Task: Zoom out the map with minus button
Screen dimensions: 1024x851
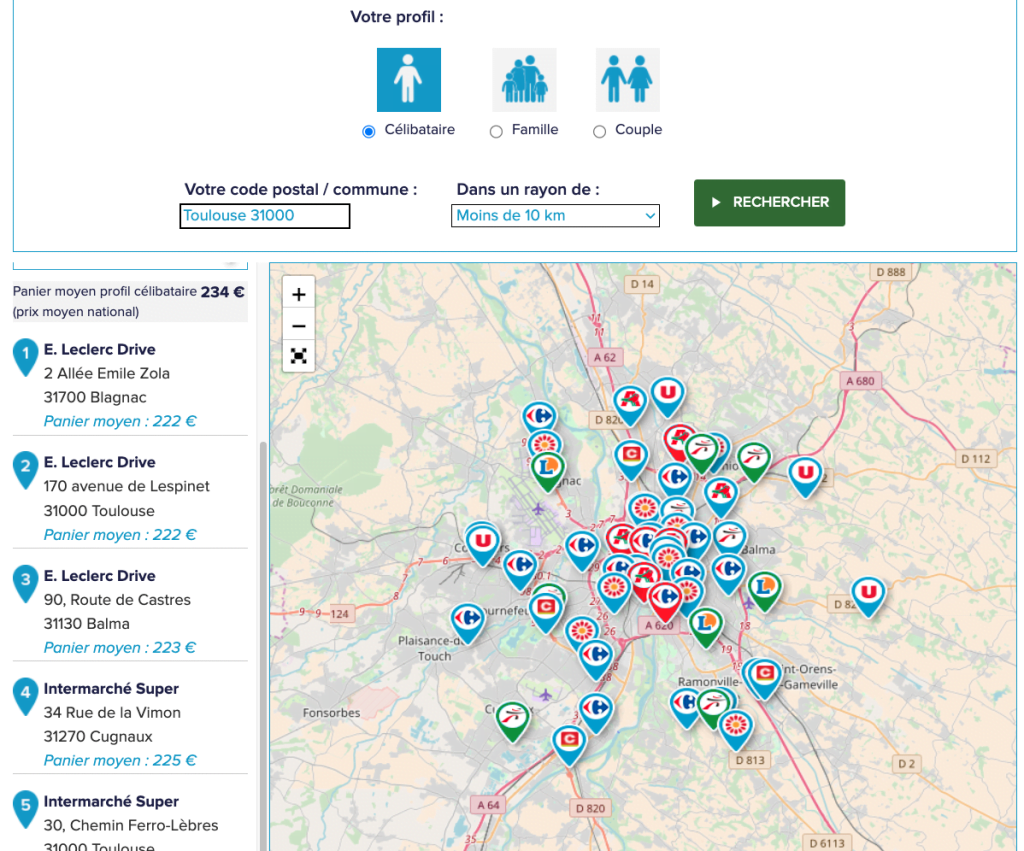Action: click(298, 325)
